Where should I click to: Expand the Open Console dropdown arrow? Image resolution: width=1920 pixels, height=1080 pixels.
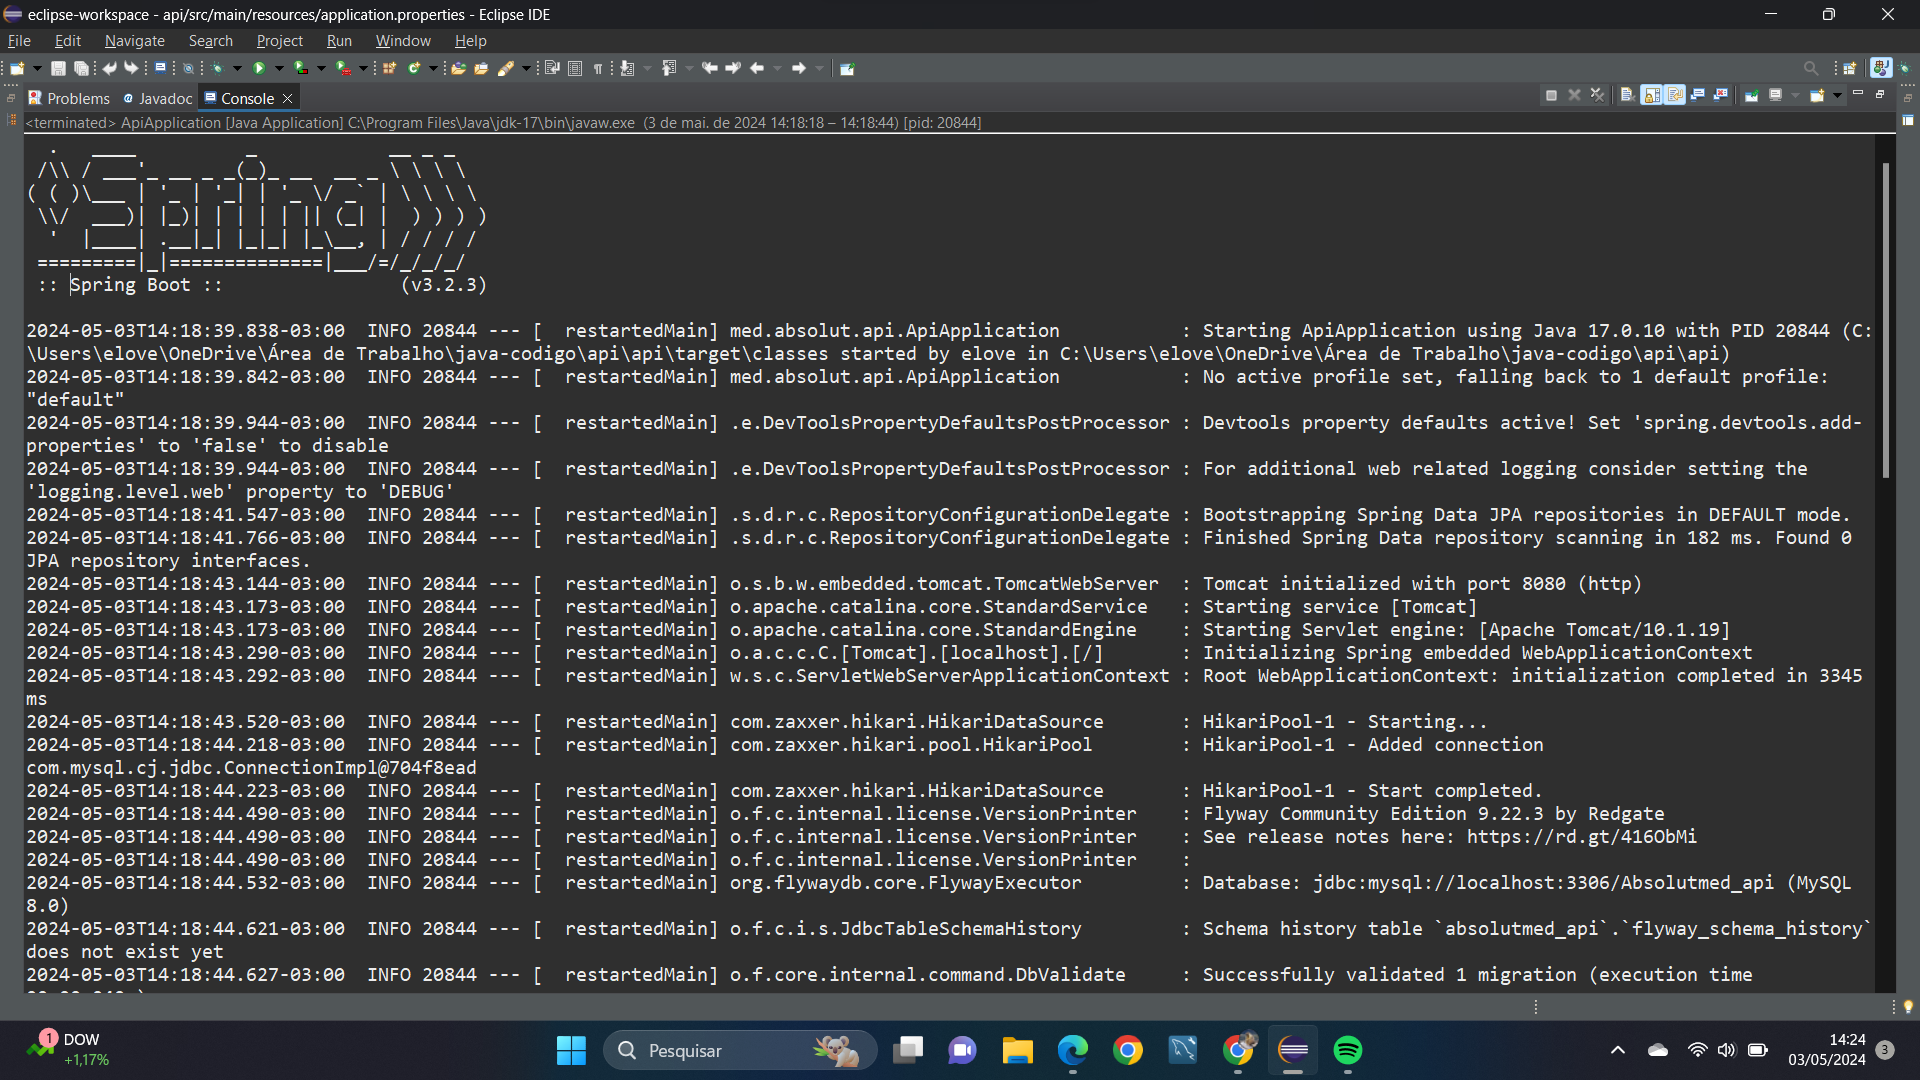(x=1837, y=95)
